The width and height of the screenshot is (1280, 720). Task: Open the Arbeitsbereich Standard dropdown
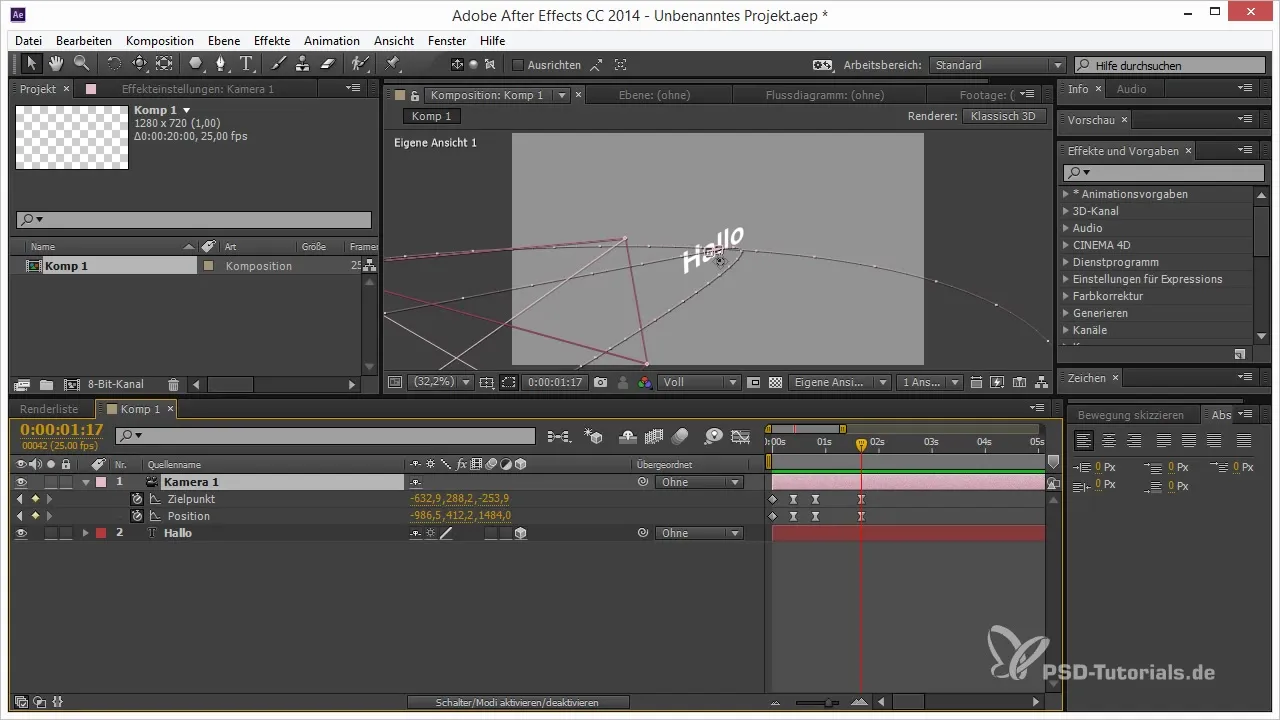pyautogui.click(x=997, y=65)
